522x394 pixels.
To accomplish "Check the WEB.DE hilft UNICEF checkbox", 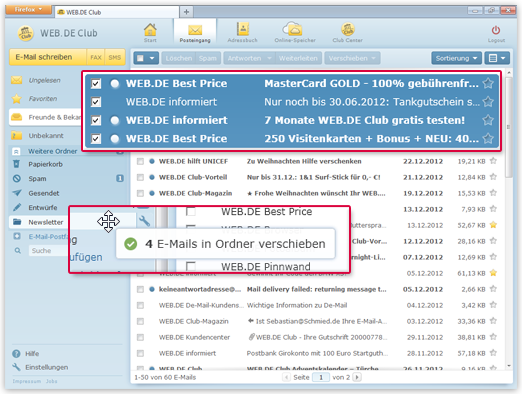I will pyautogui.click(x=140, y=161).
